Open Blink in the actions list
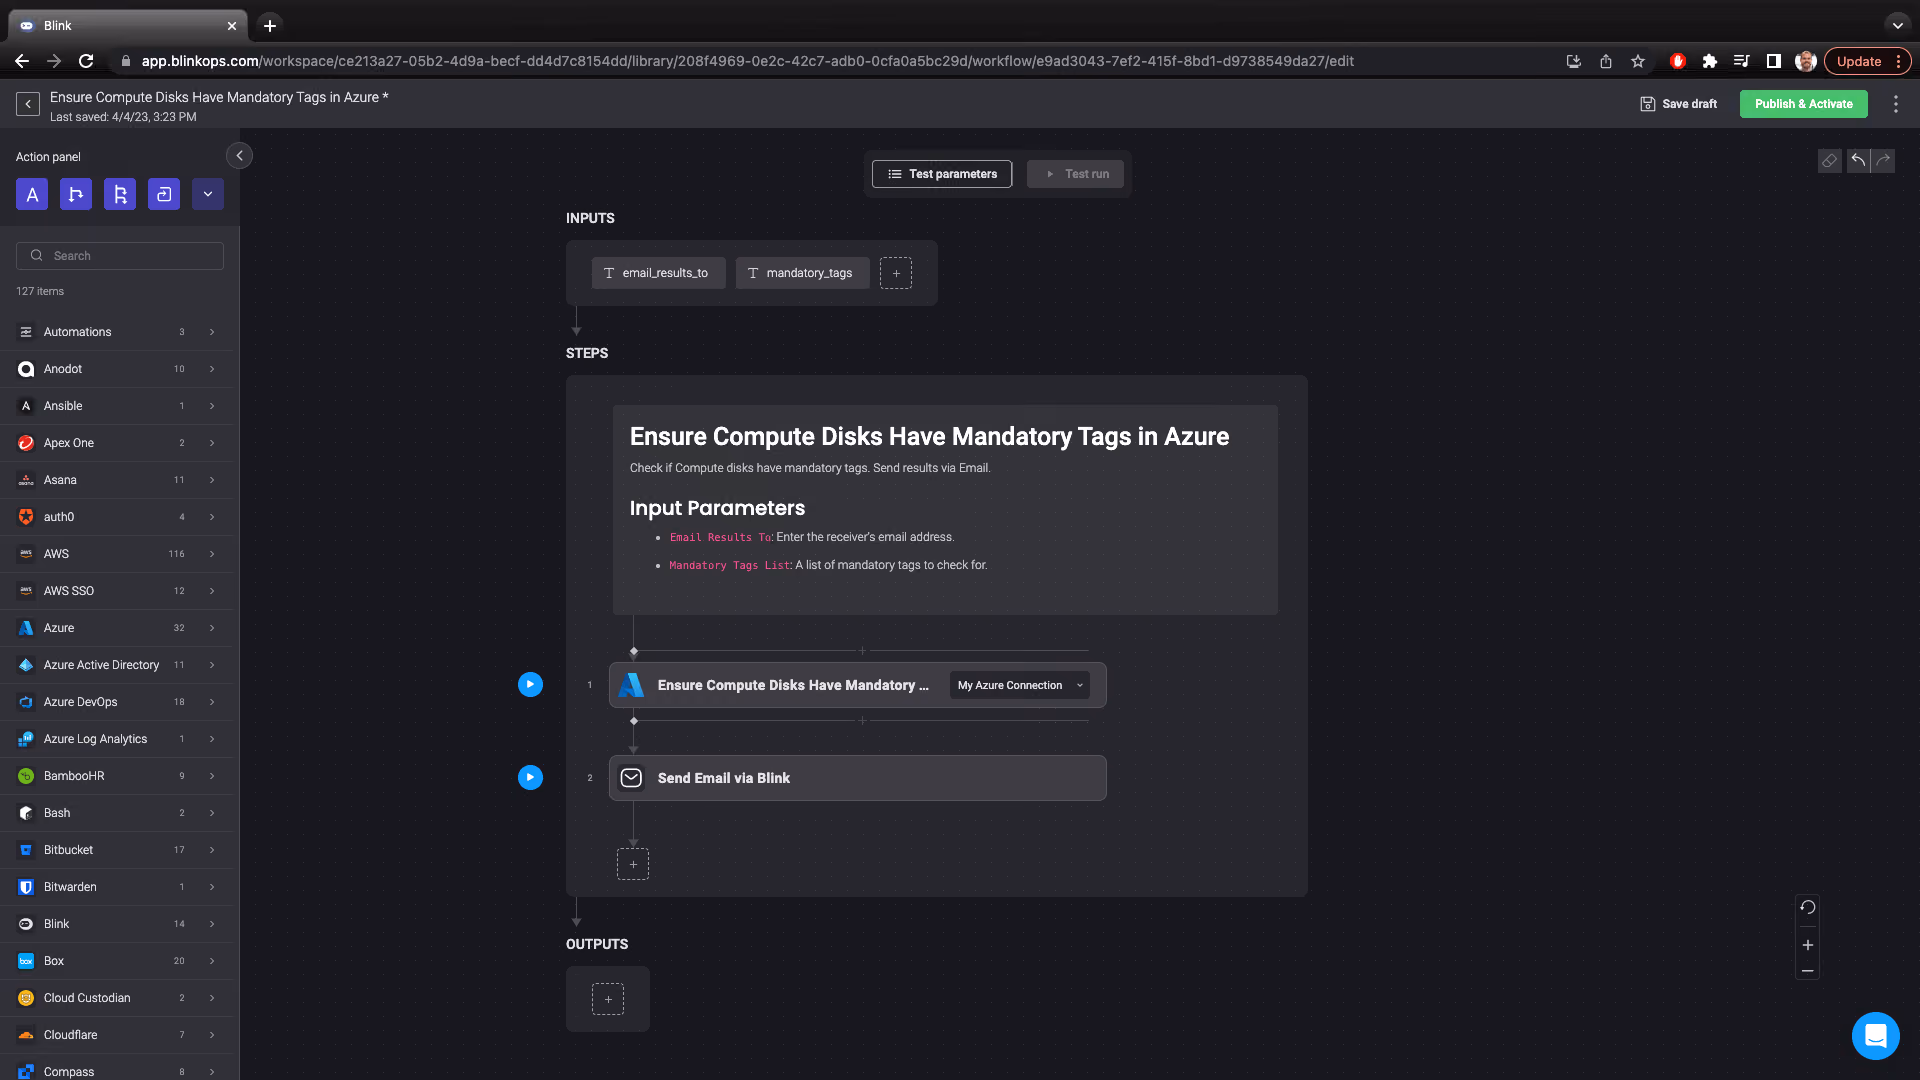Viewport: 1920px width, 1080px height. point(116,924)
